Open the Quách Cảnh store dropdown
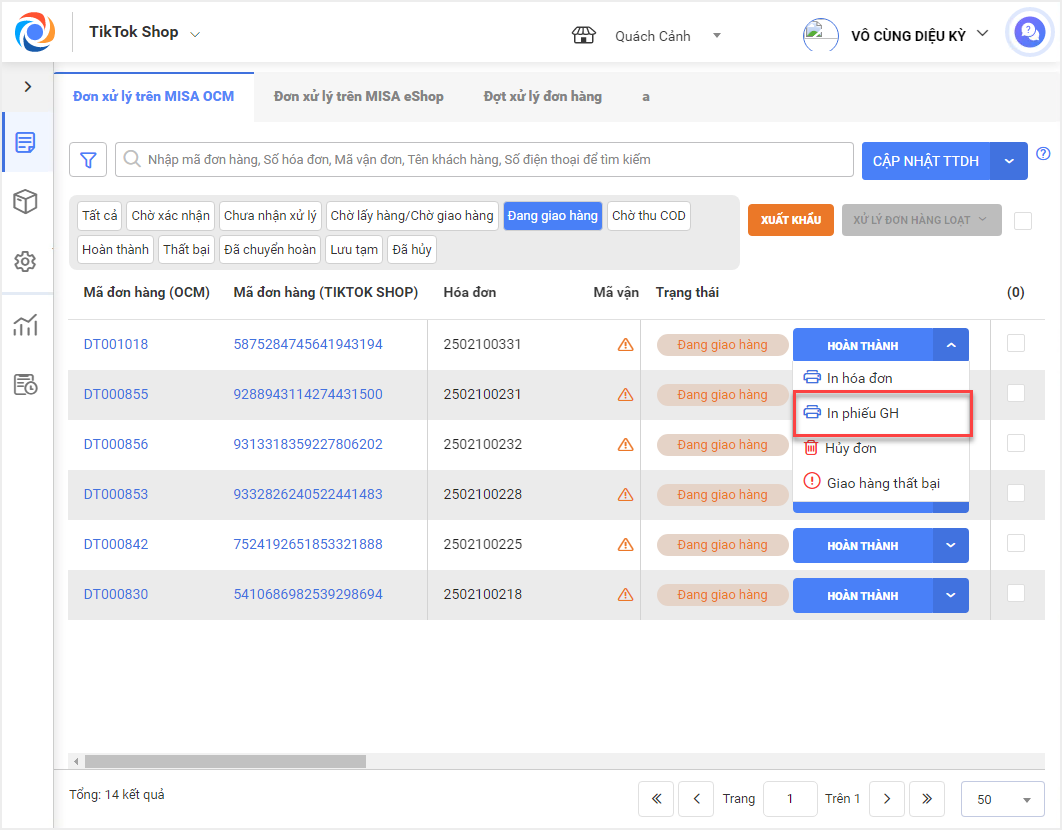The image size is (1062, 830). click(717, 35)
